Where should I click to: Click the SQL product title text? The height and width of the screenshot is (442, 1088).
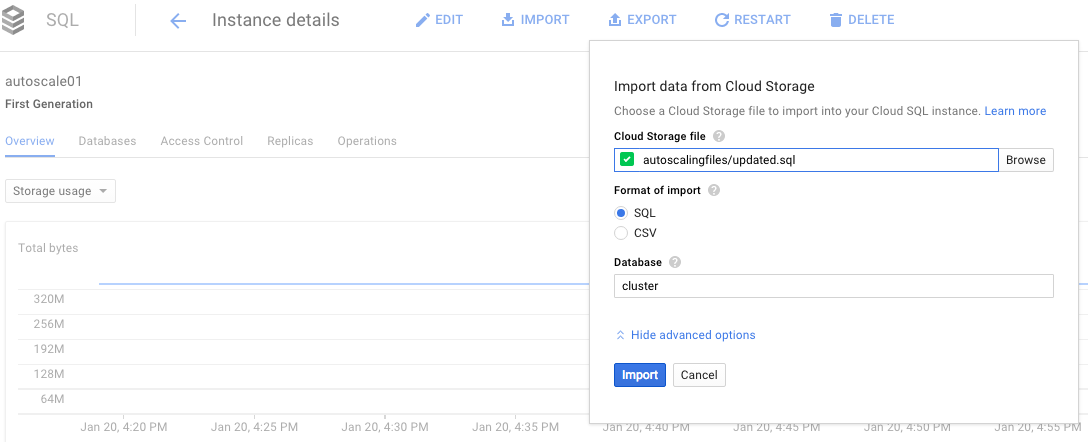click(x=62, y=20)
